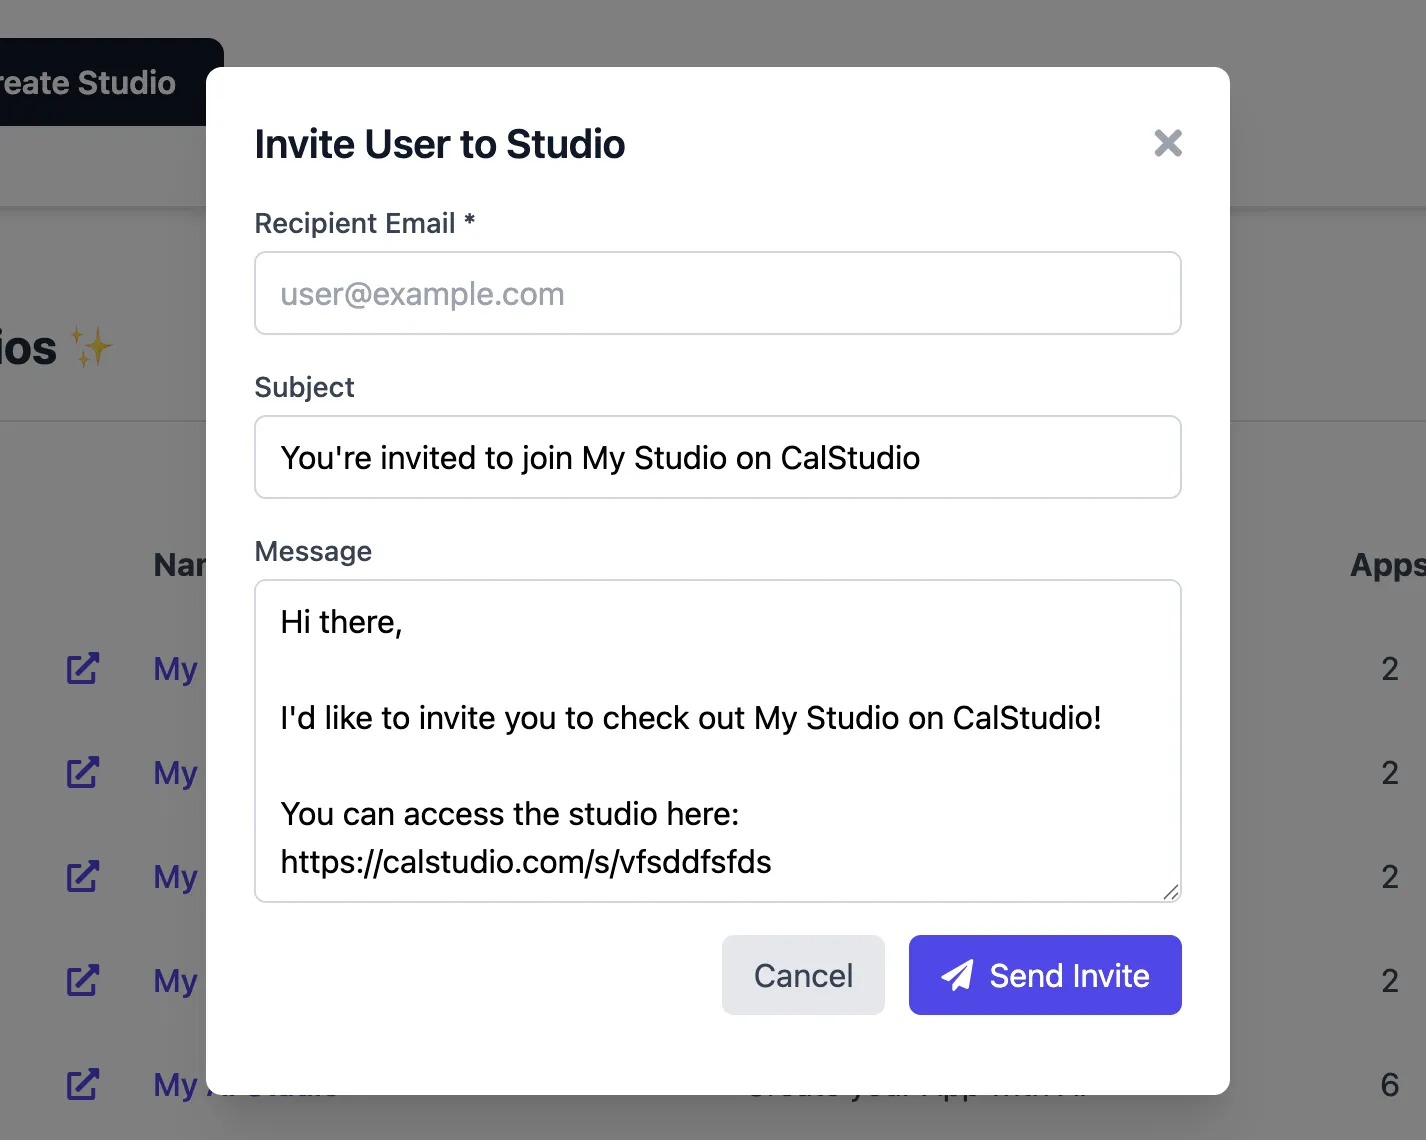This screenshot has height=1140, width=1426.
Task: Click the Message box resize handle
Action: 1170,892
